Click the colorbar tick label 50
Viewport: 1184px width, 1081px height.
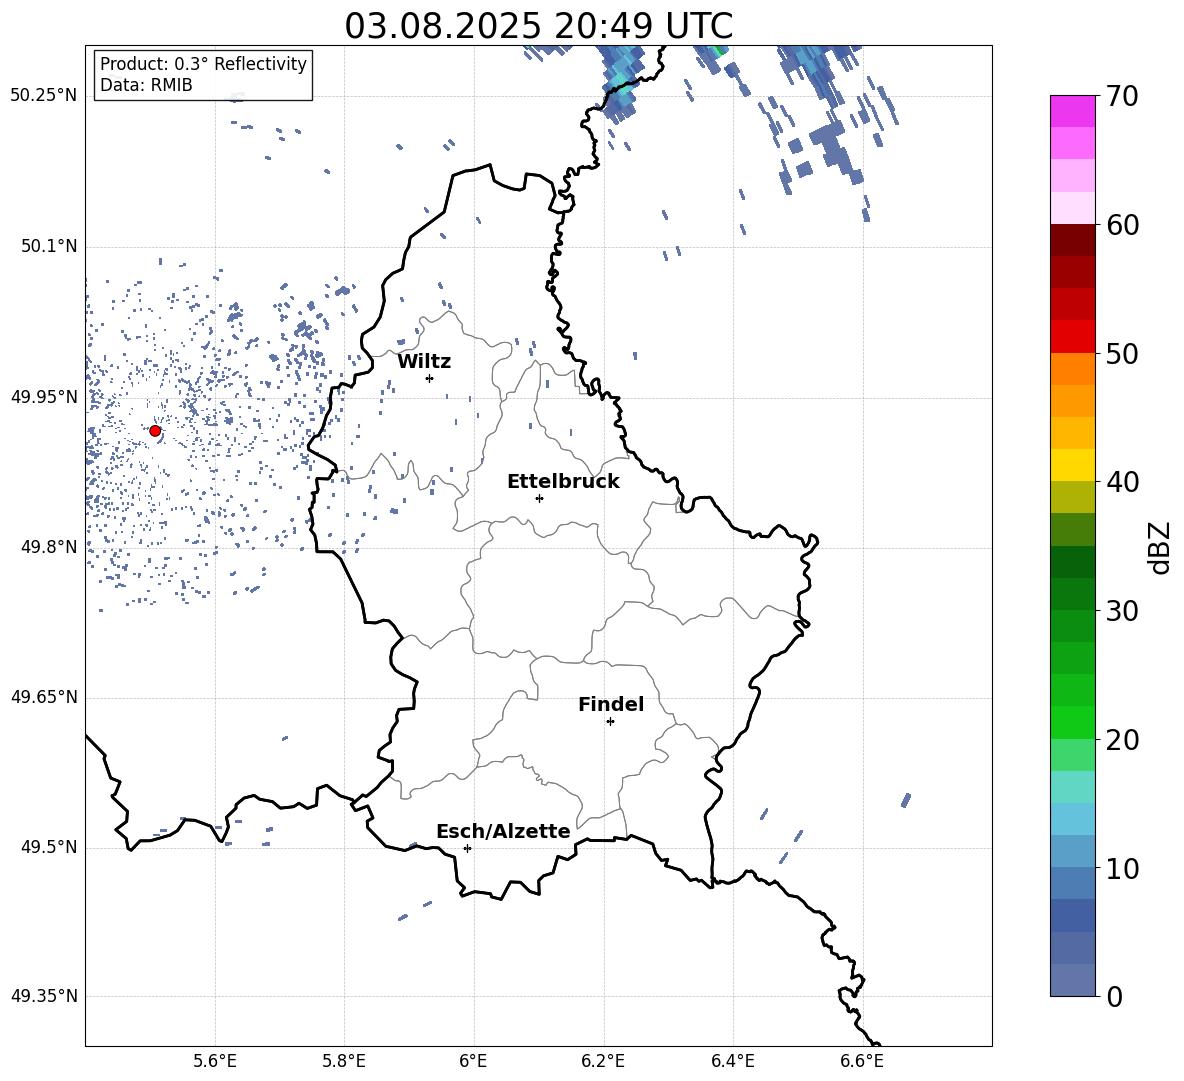[1122, 354]
